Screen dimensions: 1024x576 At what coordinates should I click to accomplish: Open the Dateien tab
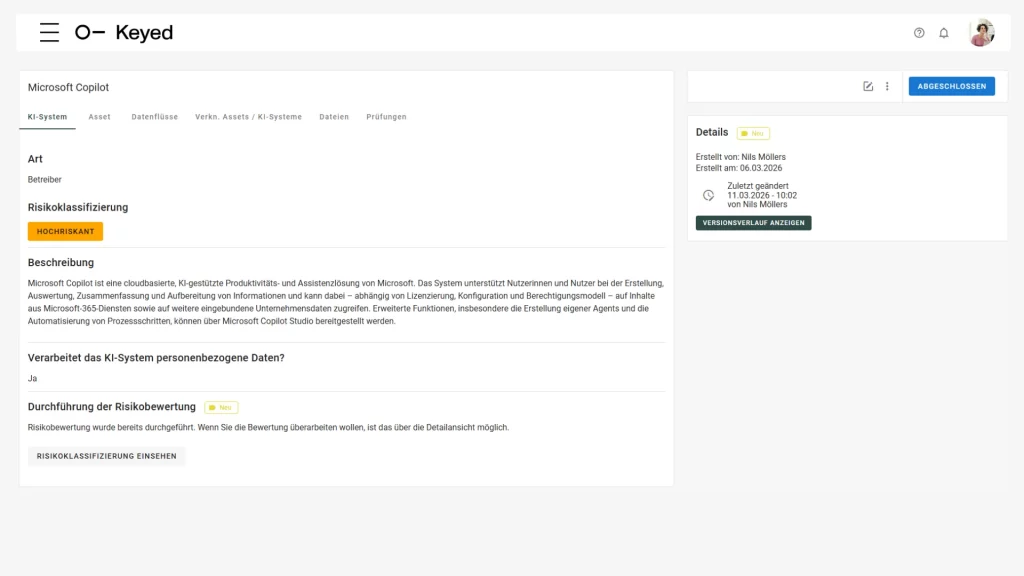334,116
